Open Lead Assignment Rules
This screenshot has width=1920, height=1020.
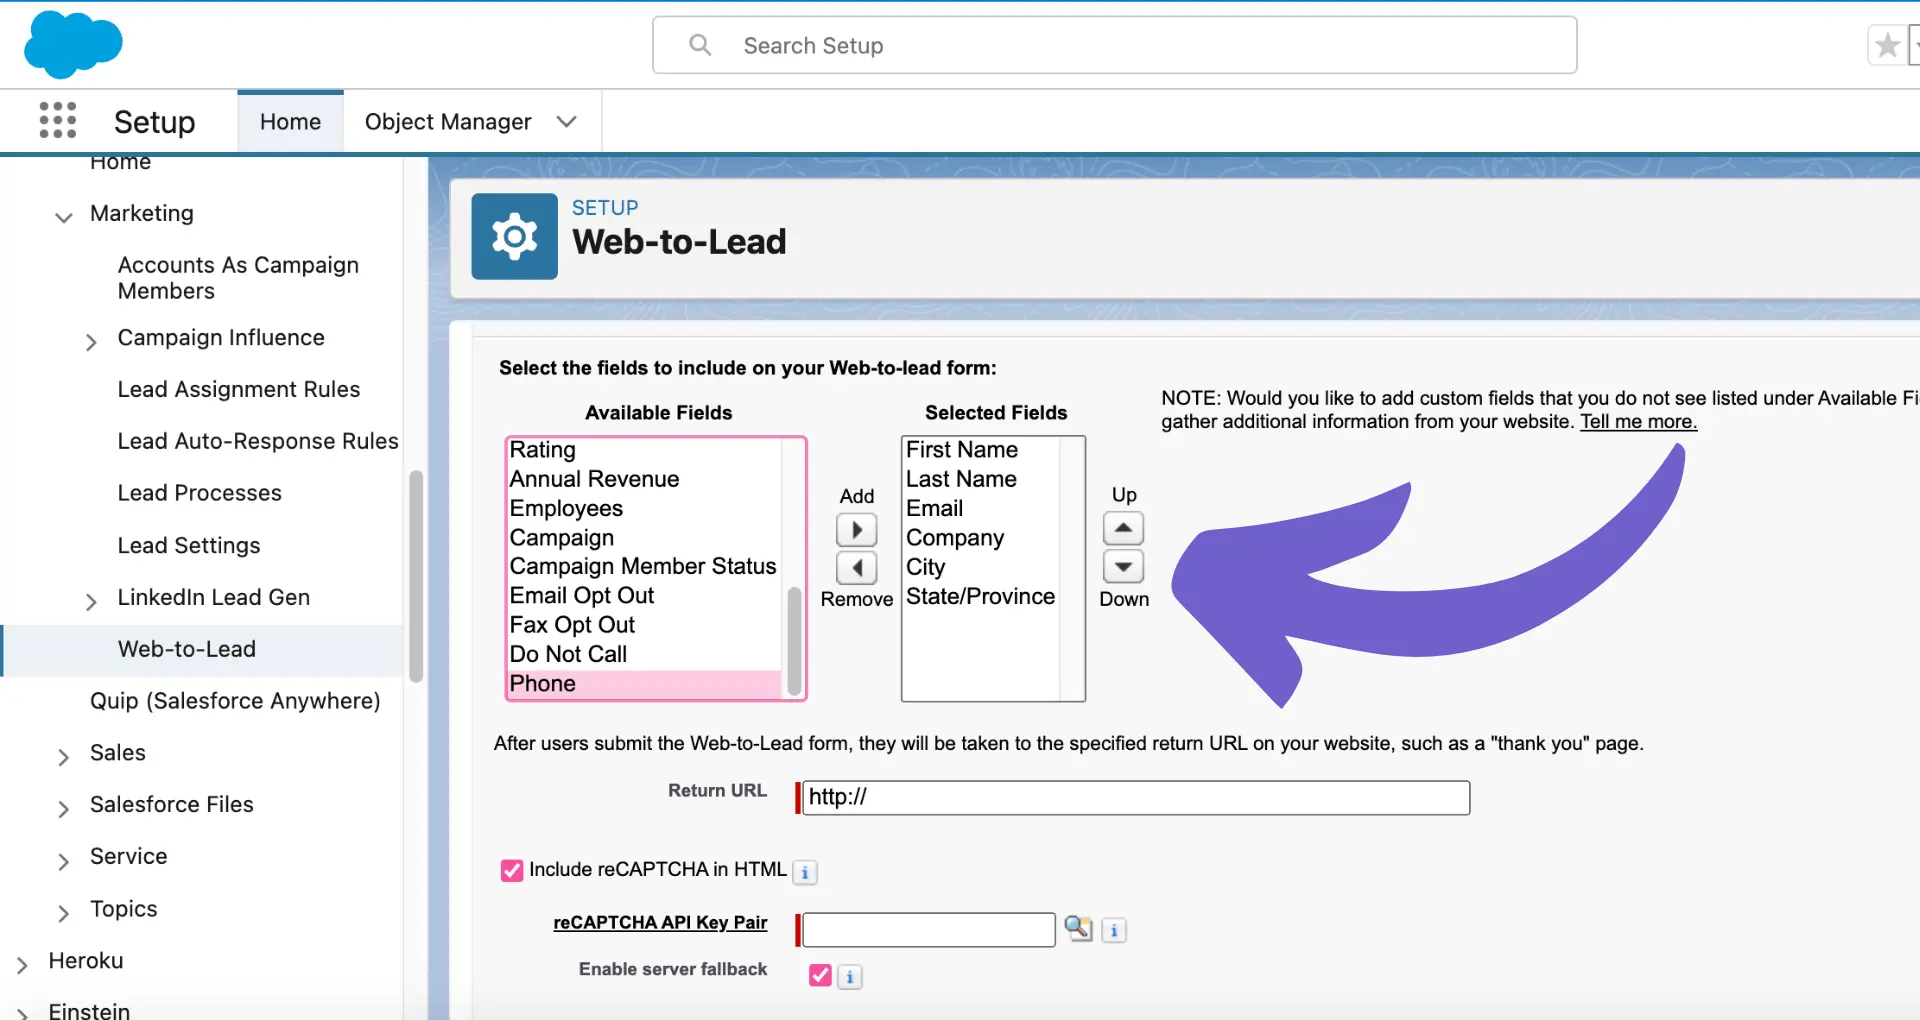(239, 389)
